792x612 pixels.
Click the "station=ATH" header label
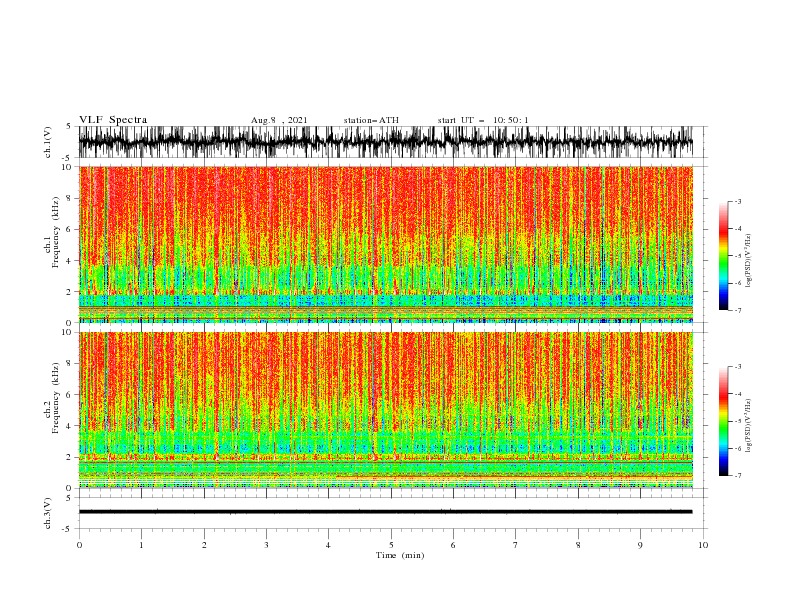tap(371, 120)
